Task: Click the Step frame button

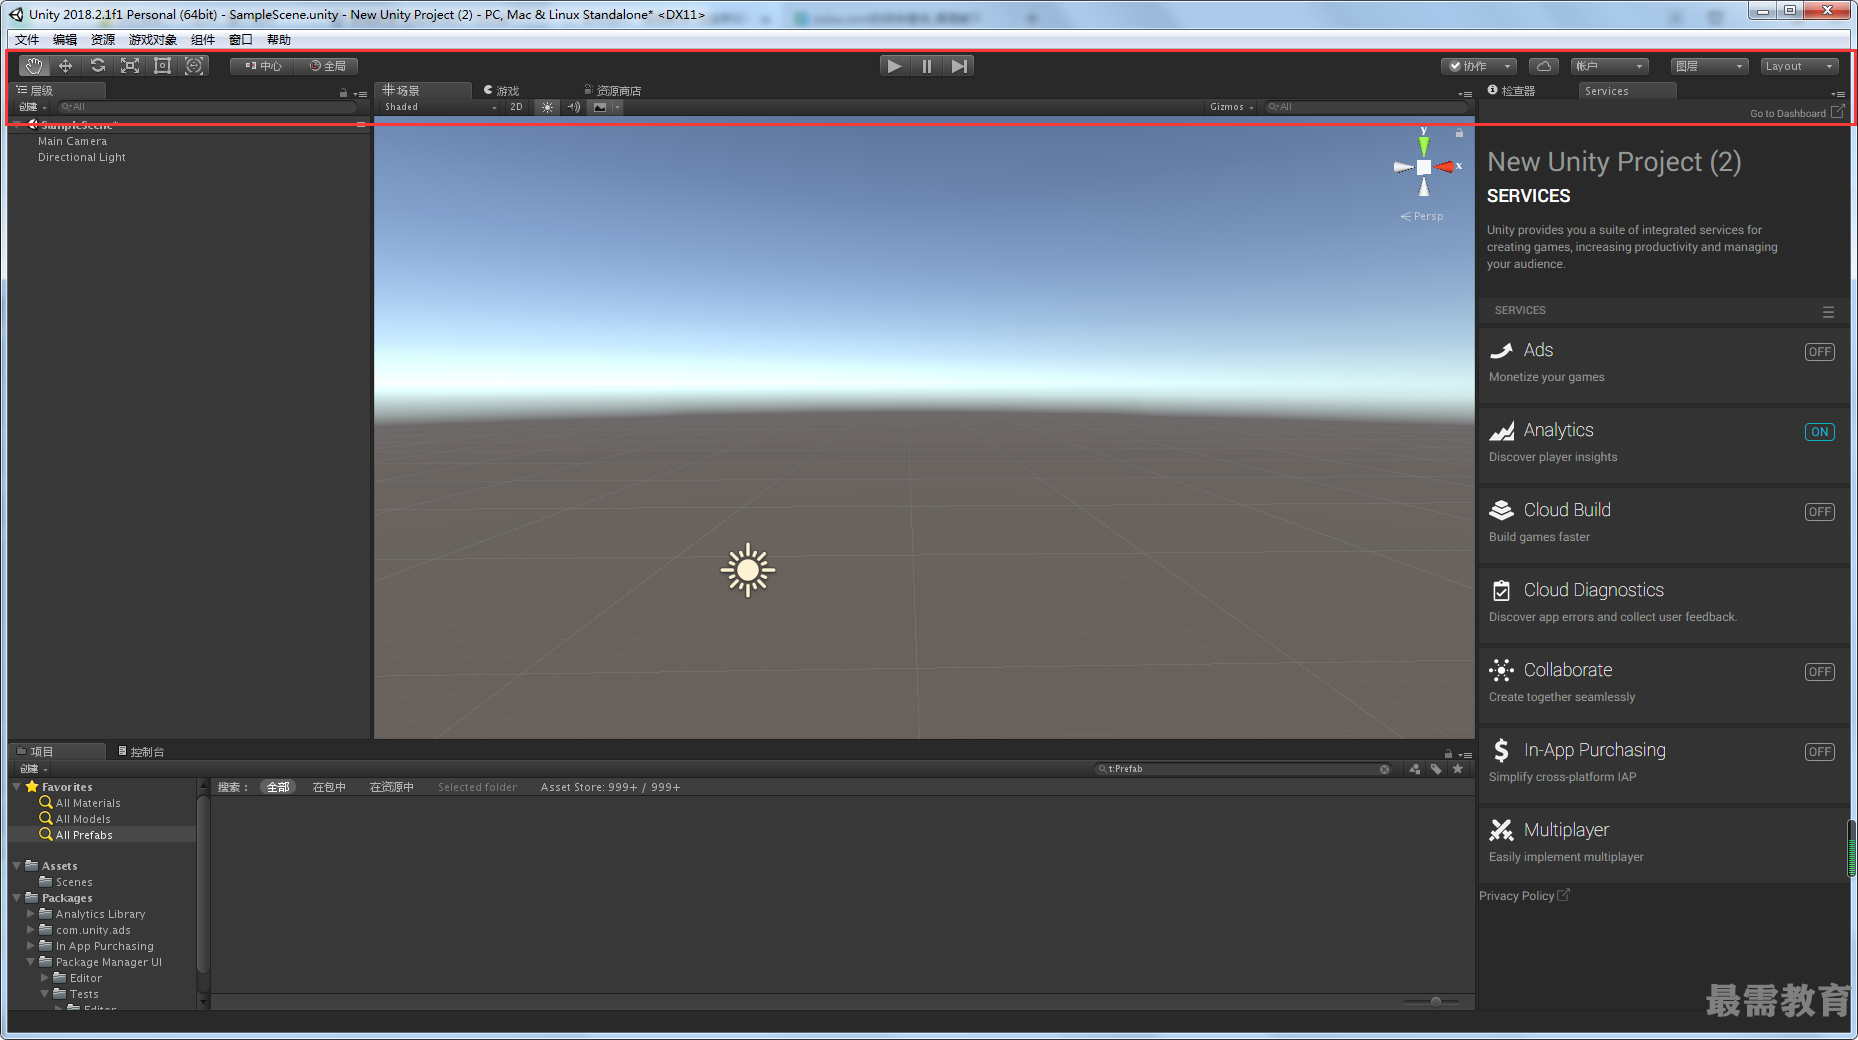Action: pyautogui.click(x=959, y=66)
